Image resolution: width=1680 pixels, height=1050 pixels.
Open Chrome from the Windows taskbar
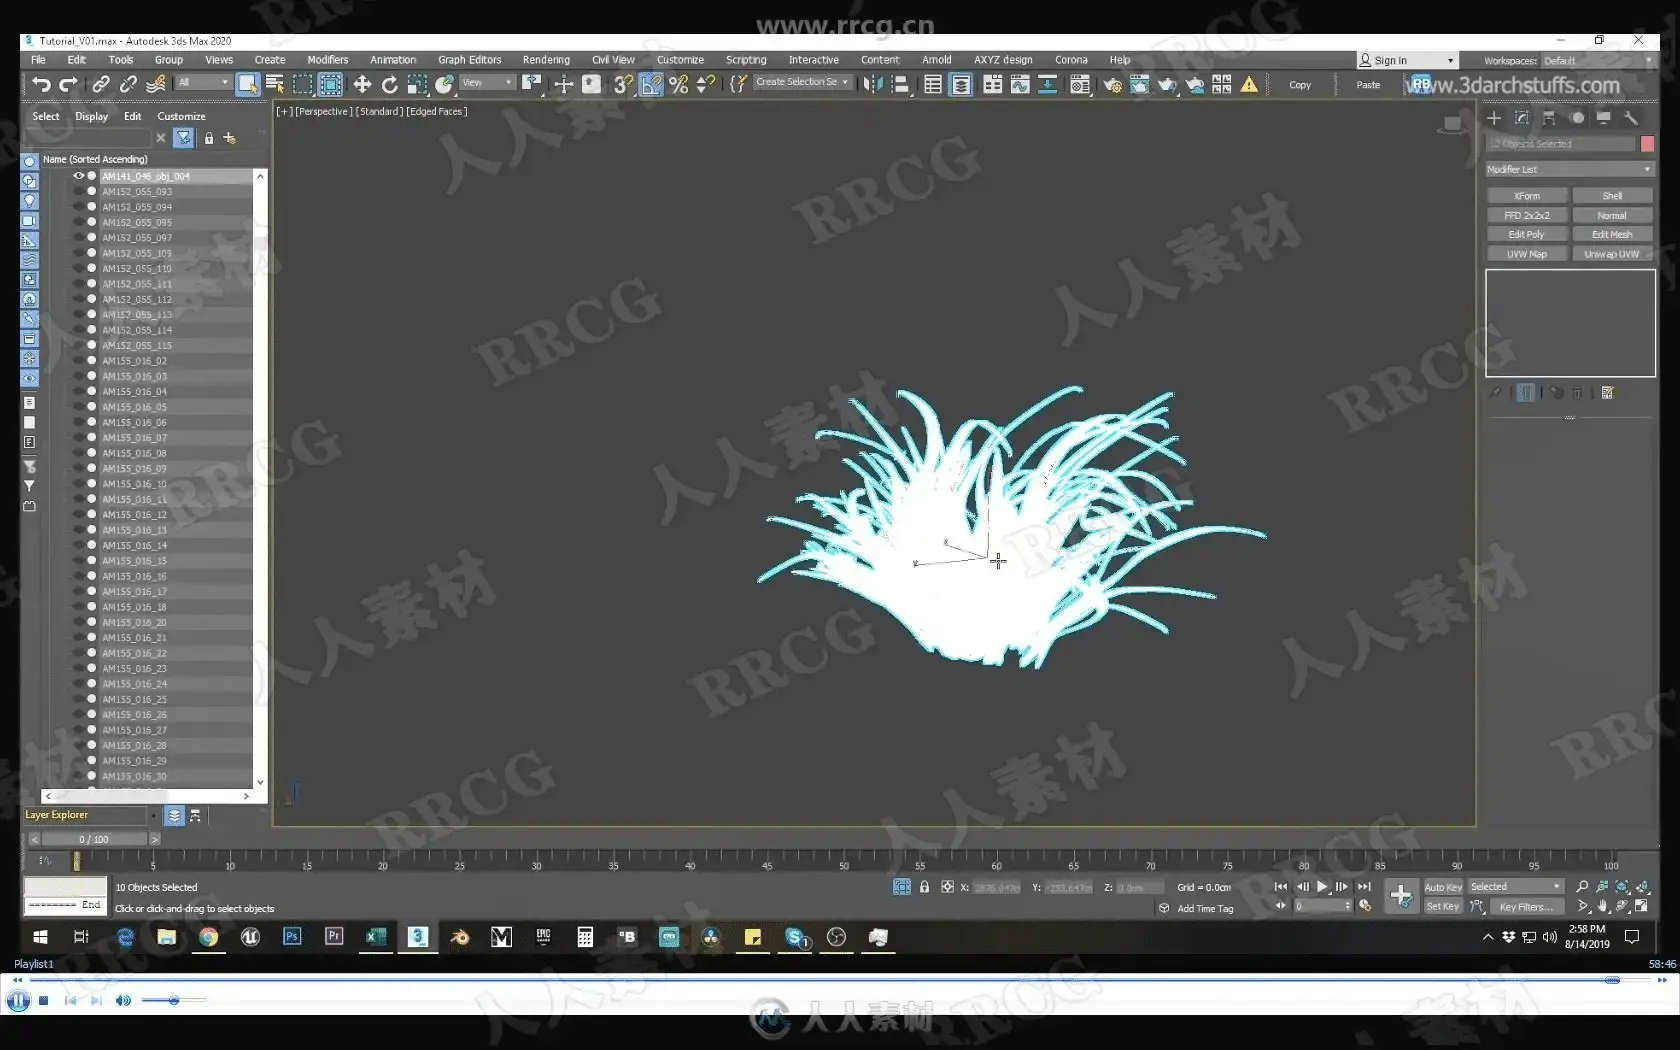point(208,937)
